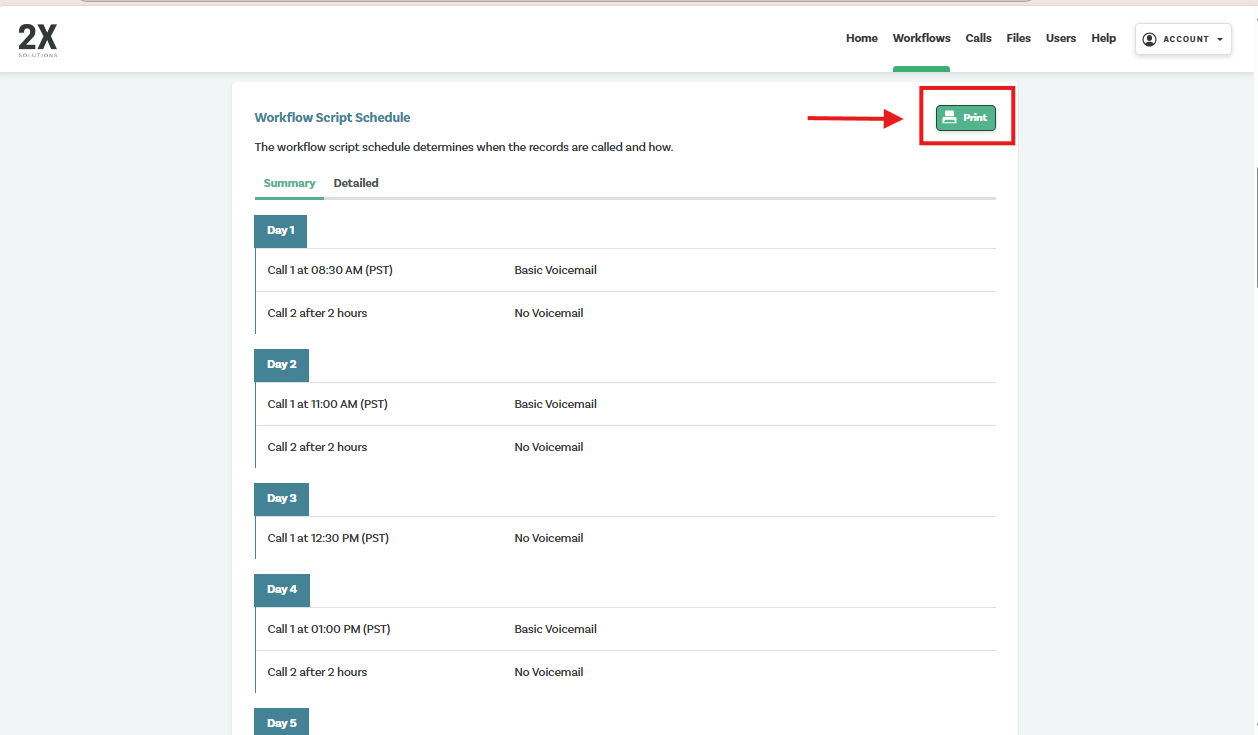Viewport: 1258px width, 735px height.
Task: Open the Workflows menu item
Action: coord(922,38)
